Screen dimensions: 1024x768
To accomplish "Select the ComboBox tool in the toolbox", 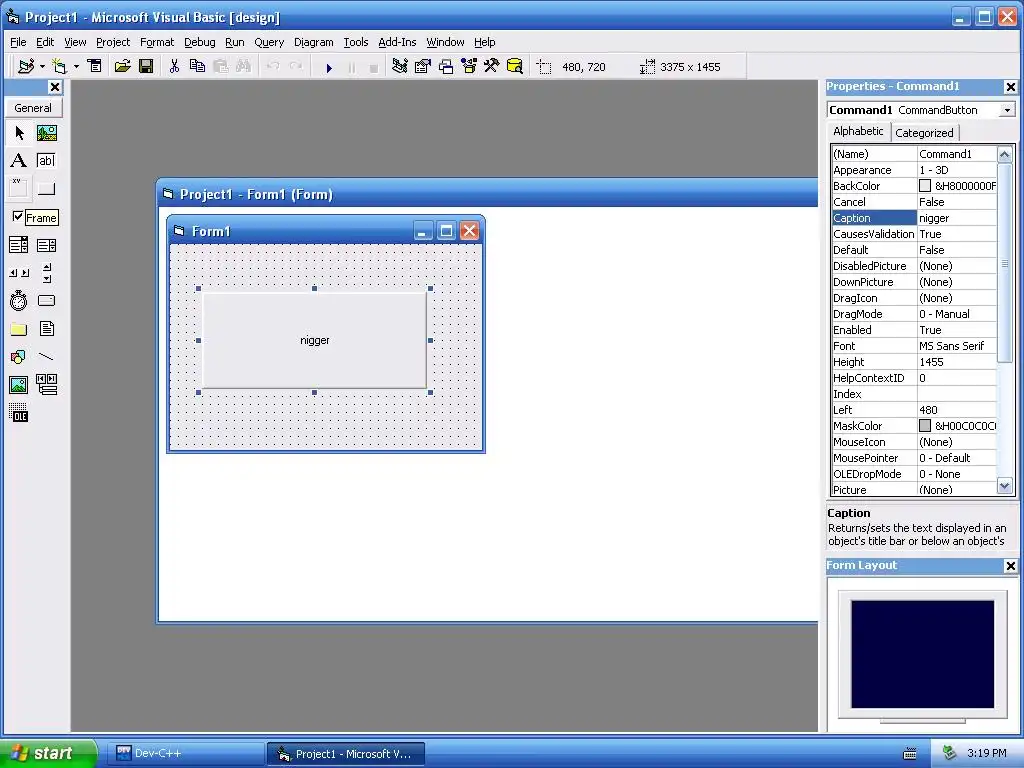I will 19,246.
